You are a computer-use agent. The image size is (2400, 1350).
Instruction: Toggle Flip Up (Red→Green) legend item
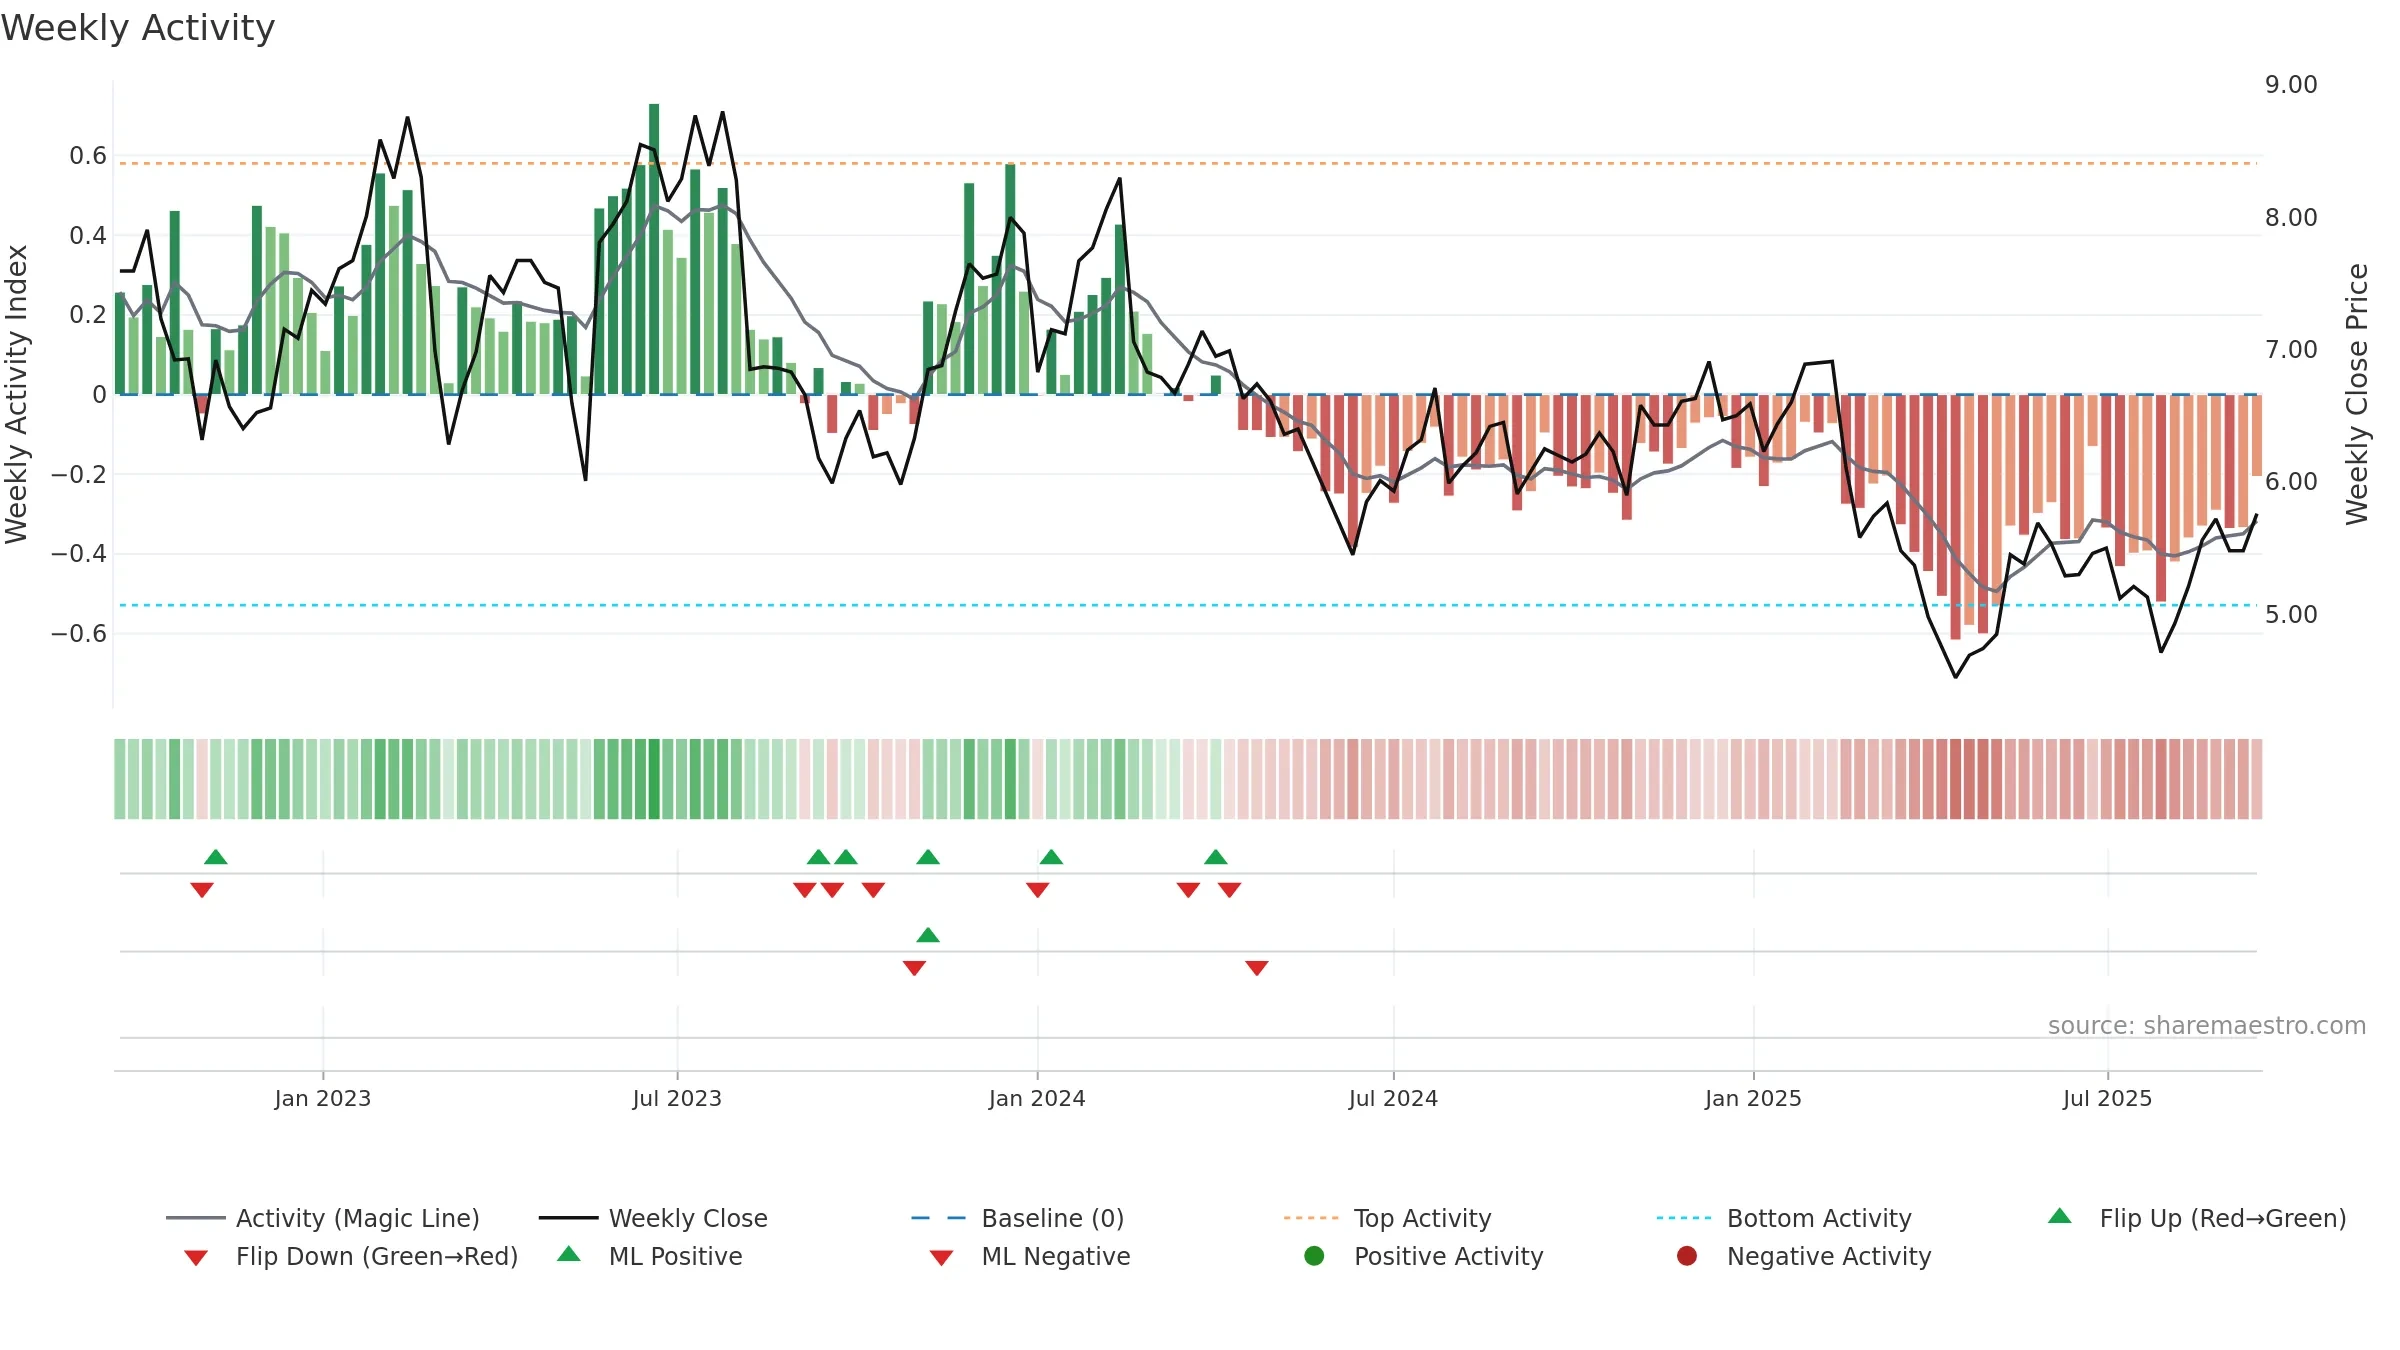coord(2197,1218)
